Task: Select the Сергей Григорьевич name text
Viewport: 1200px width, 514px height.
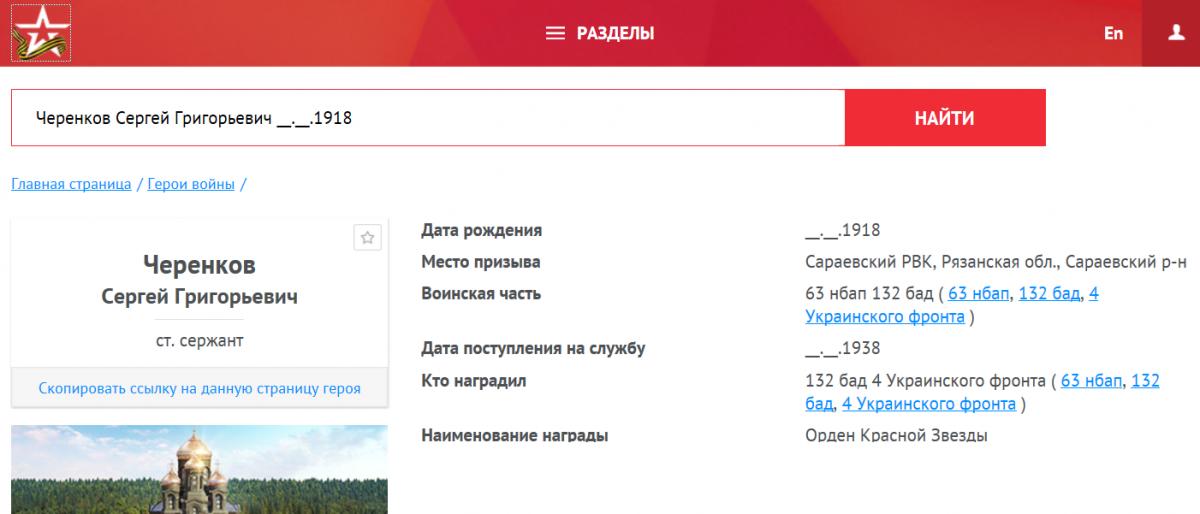Action: 199,298
